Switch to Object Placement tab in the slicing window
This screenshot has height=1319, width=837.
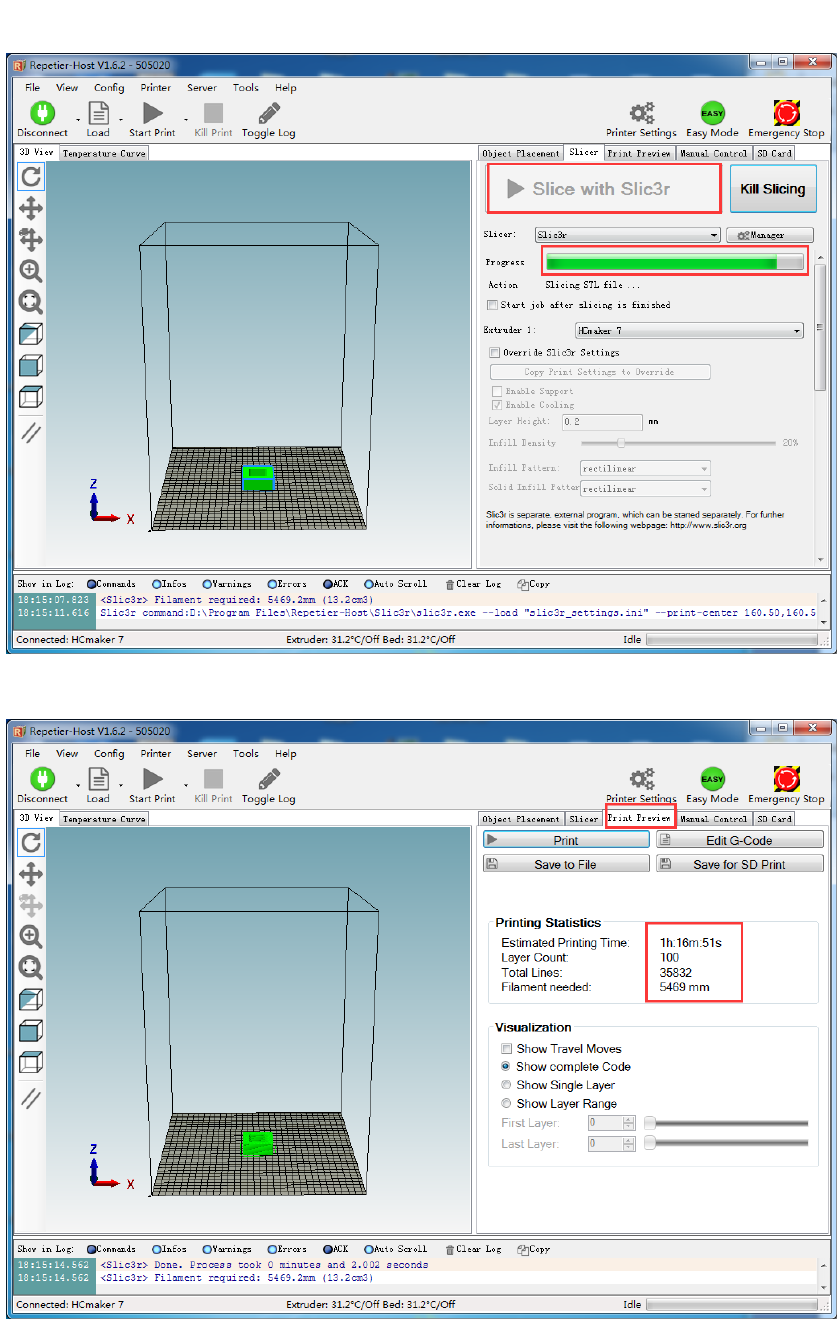520,153
